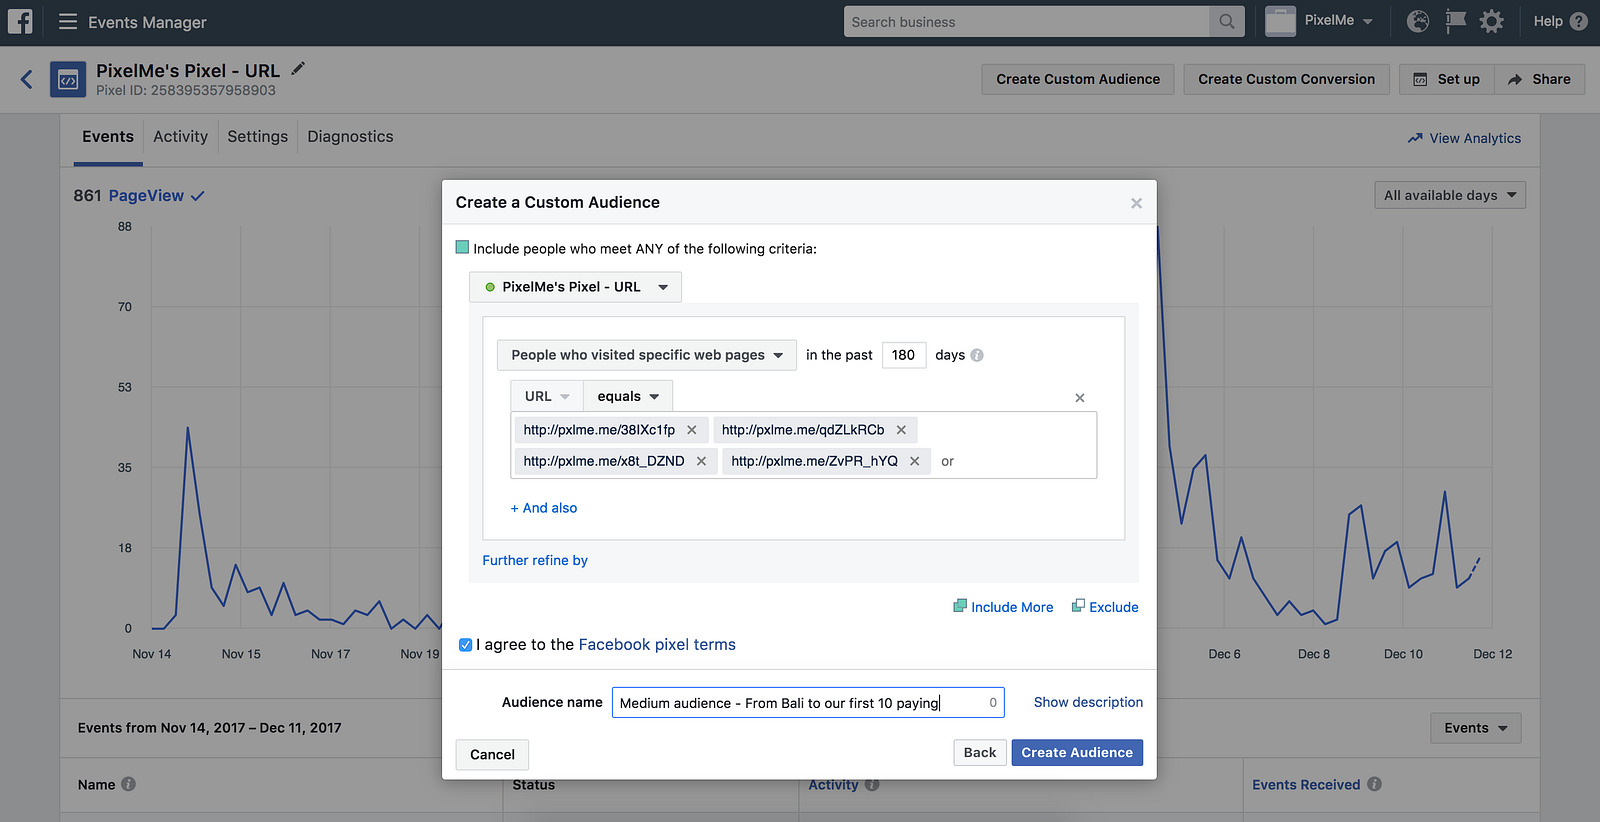Go back using the left arrow
The width and height of the screenshot is (1600, 822).
27,79
